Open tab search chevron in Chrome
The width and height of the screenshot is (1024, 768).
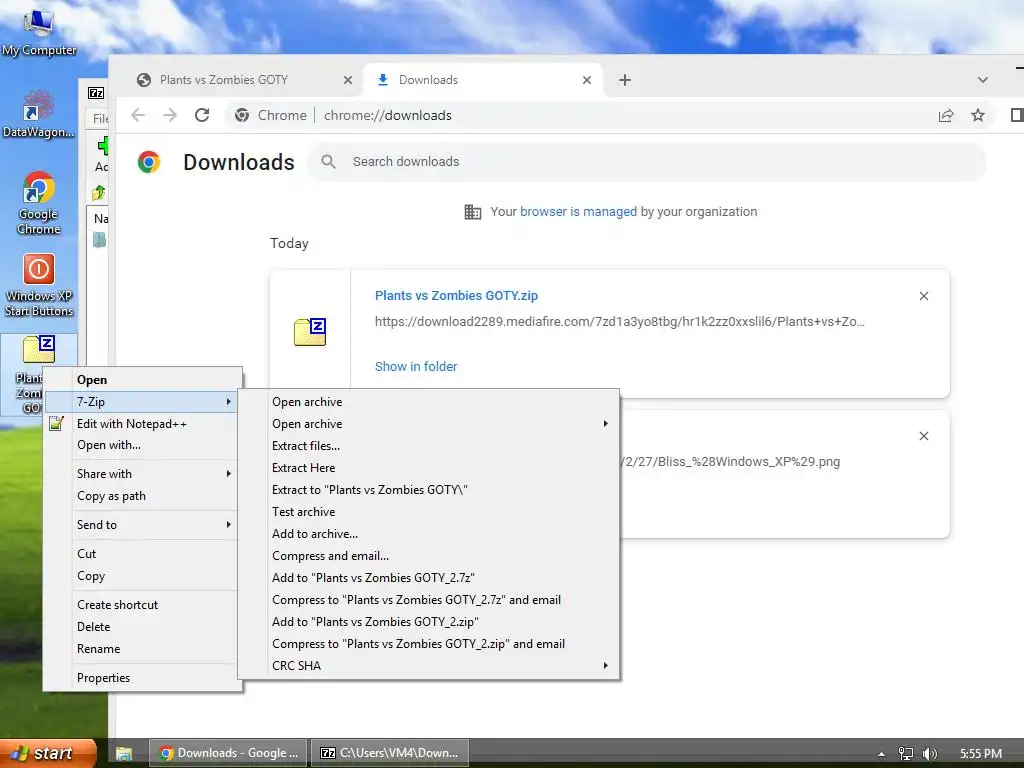982,80
